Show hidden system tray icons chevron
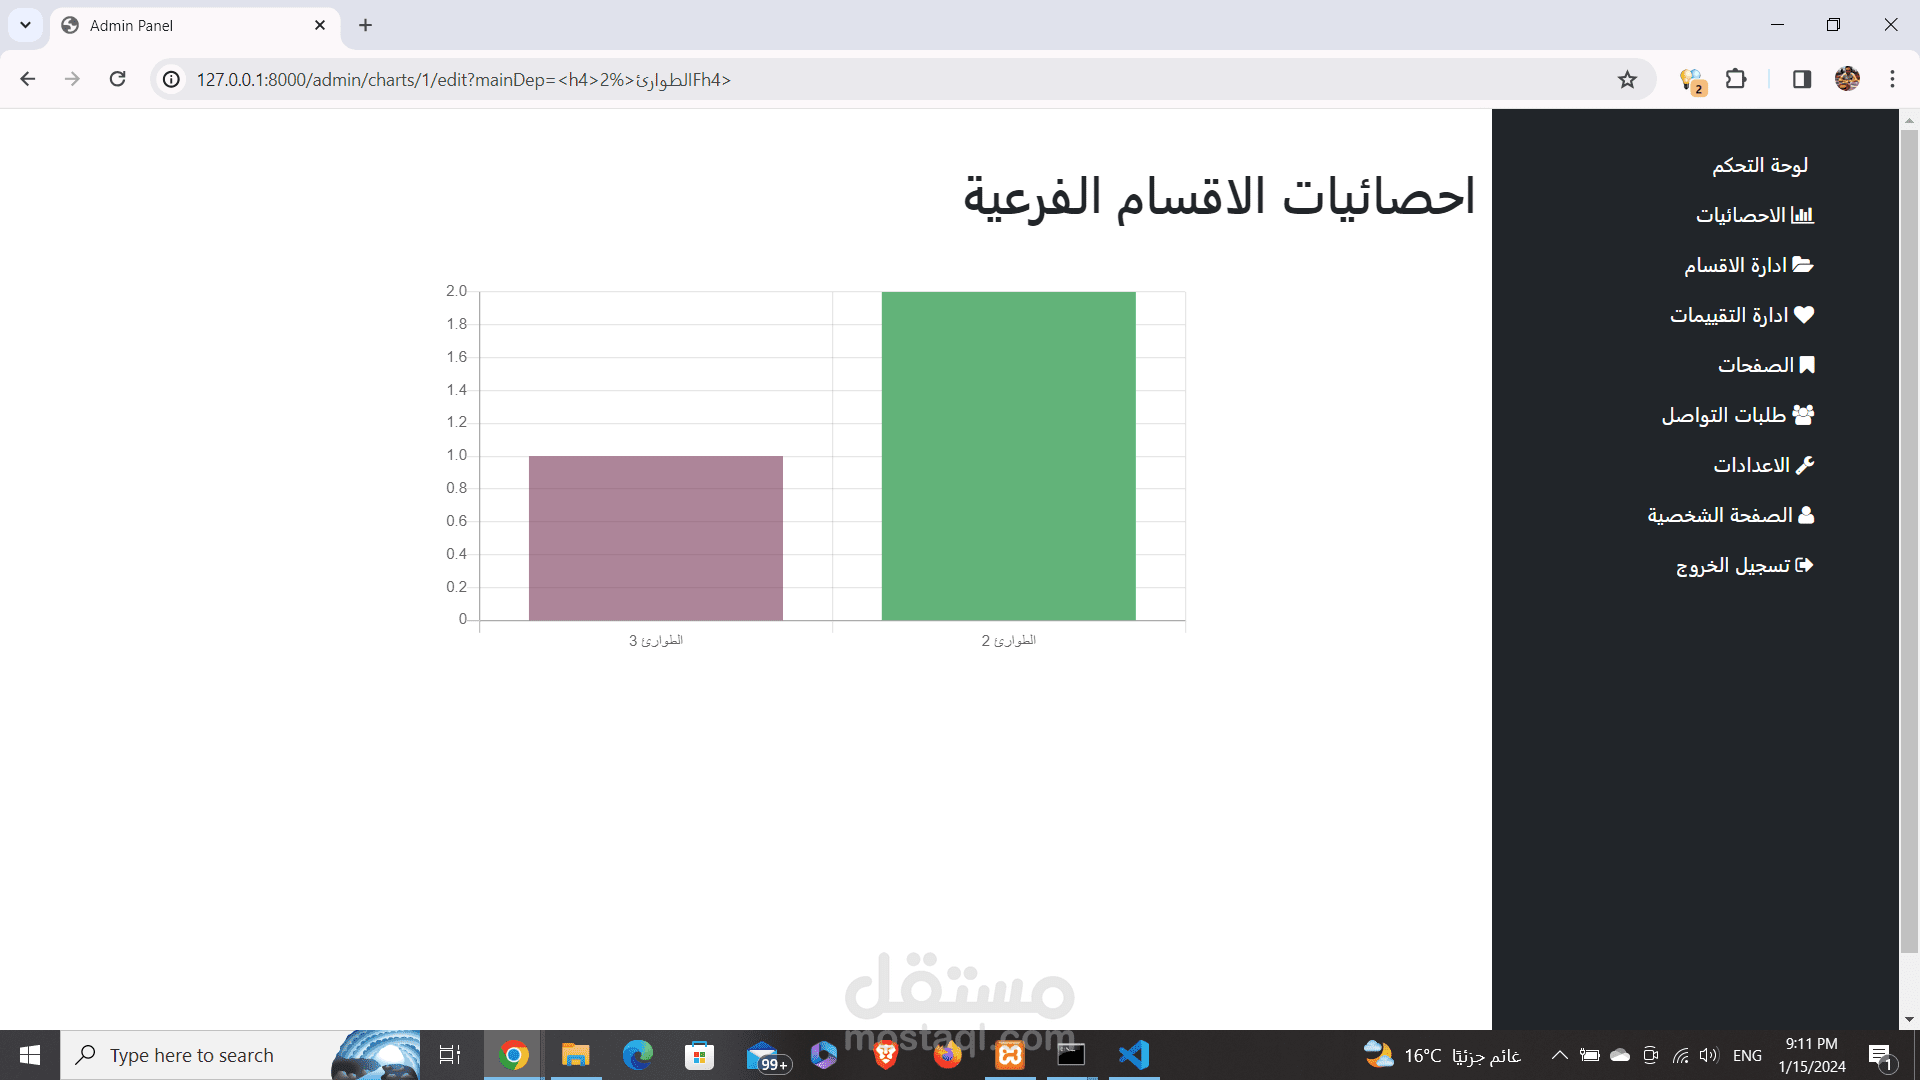 click(x=1559, y=1055)
